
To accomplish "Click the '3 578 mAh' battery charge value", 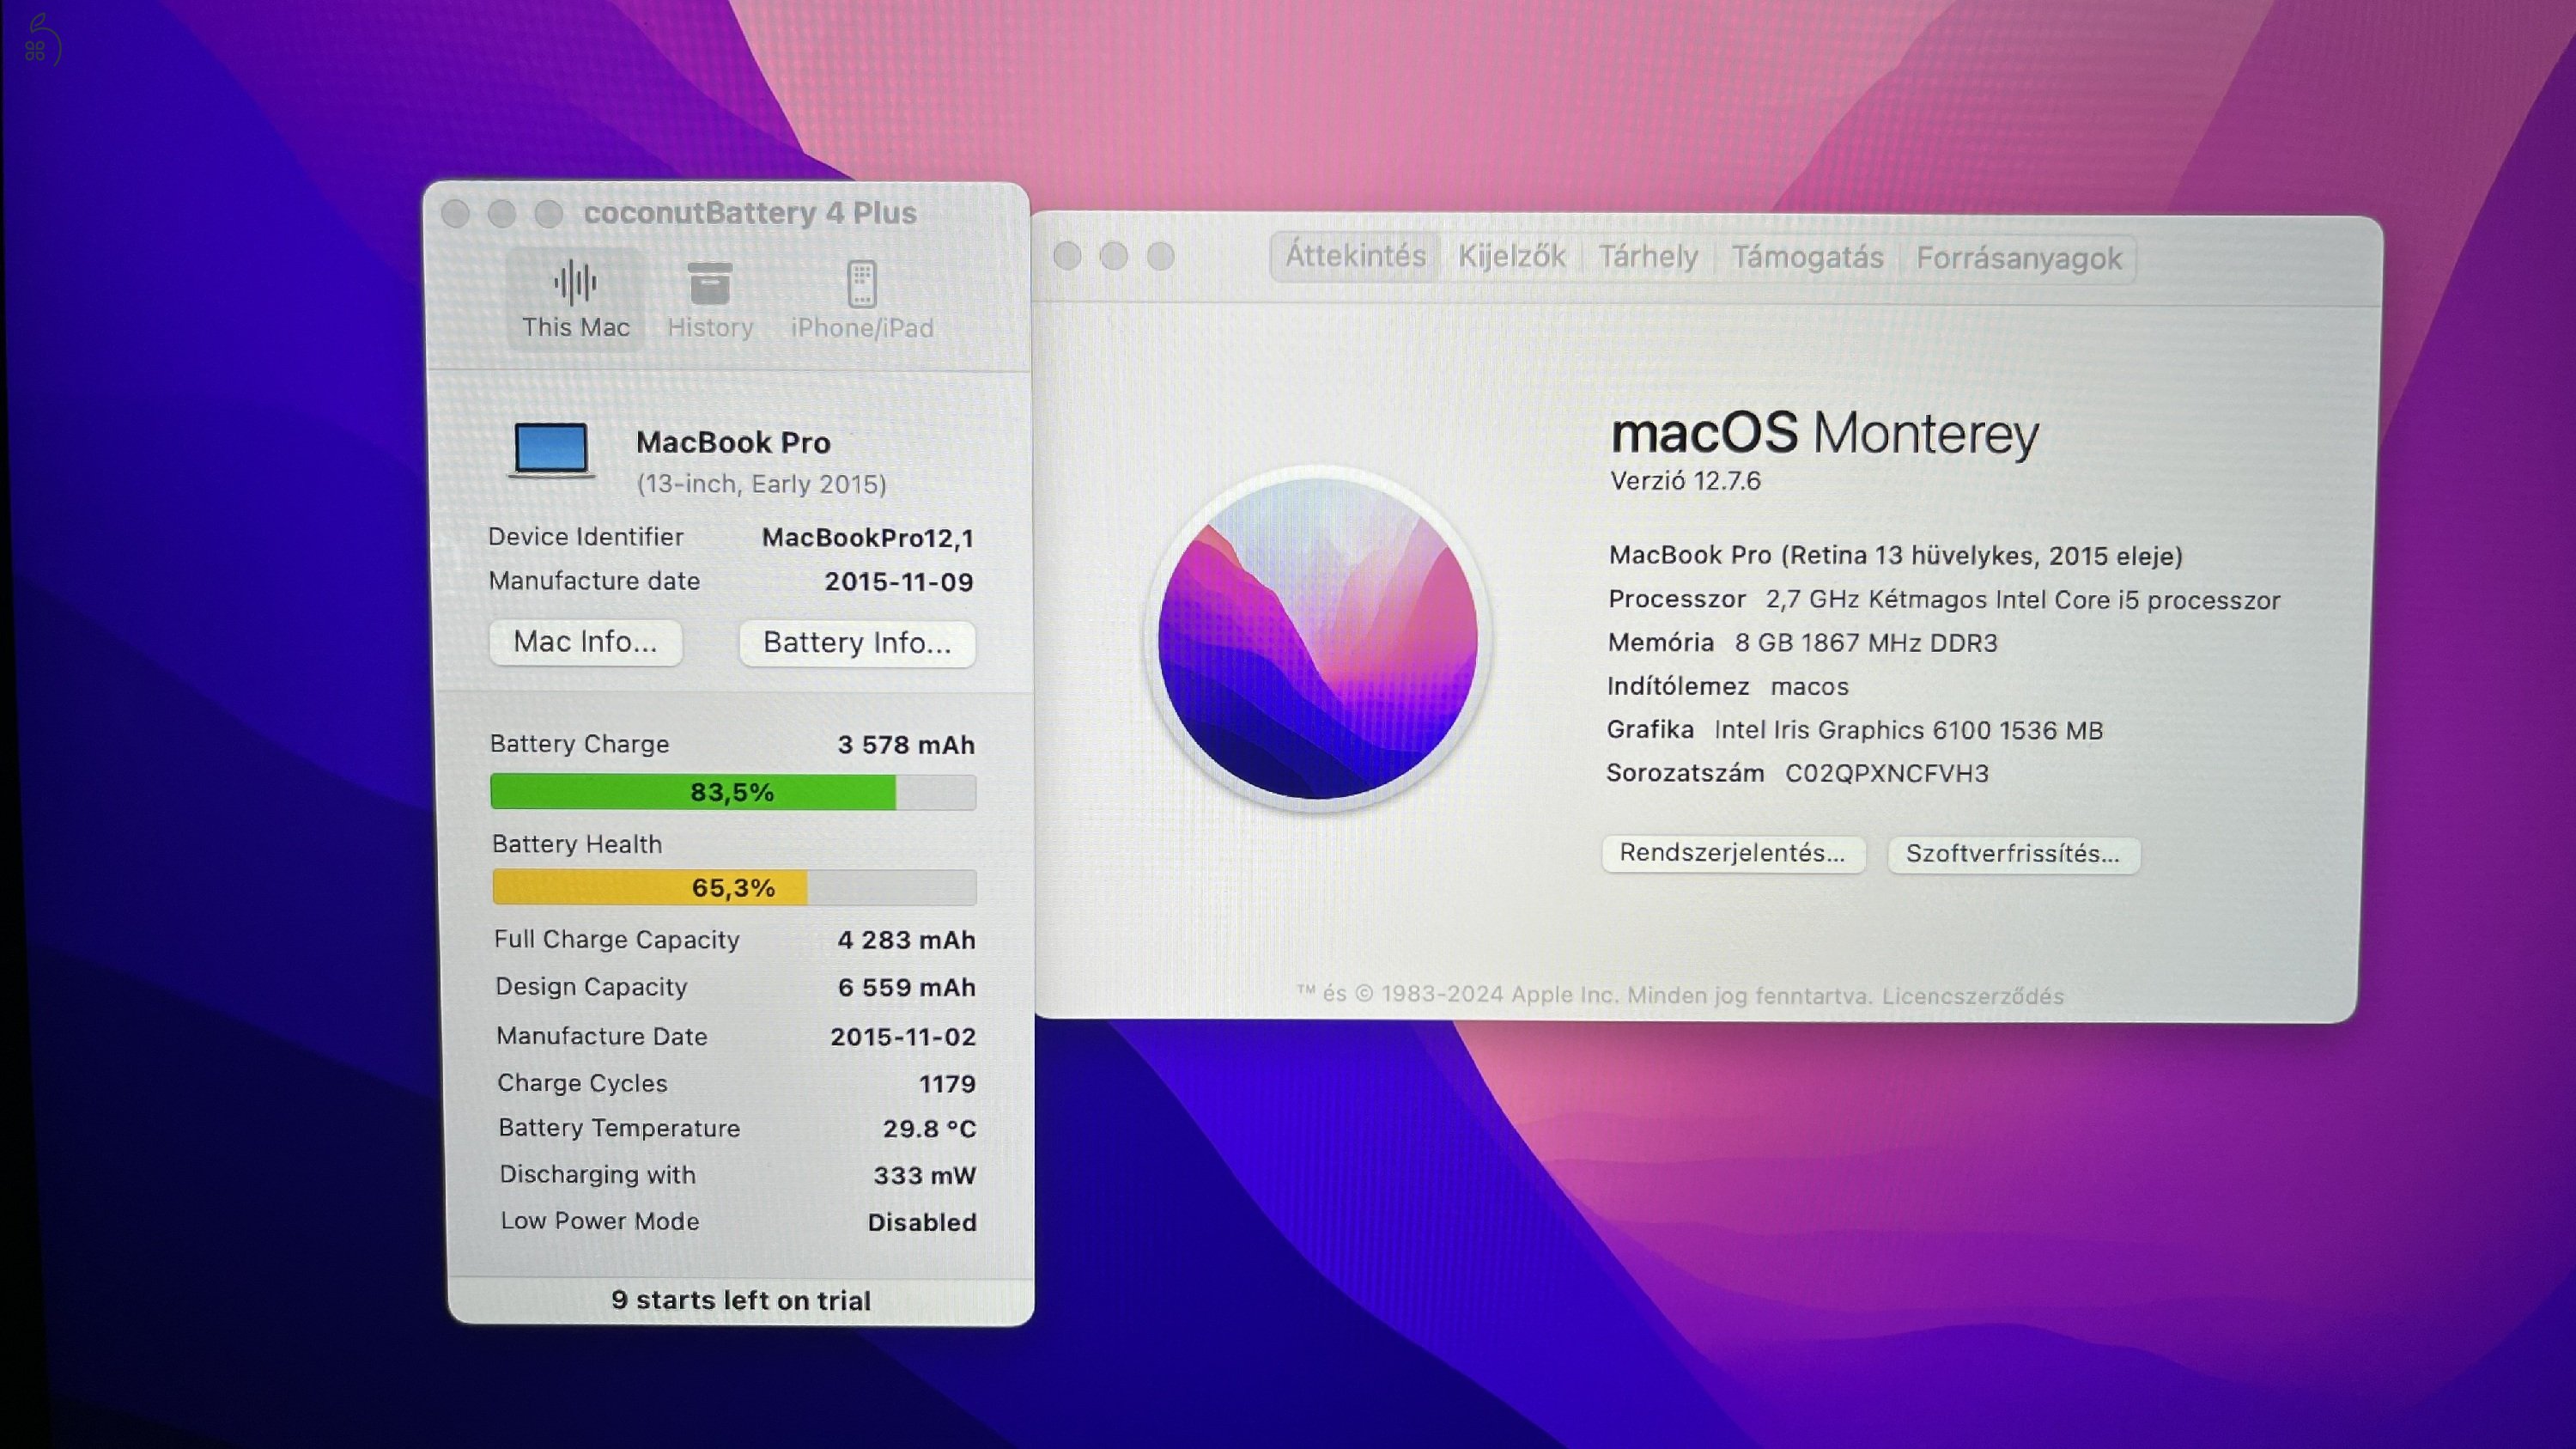I will click(x=906, y=745).
